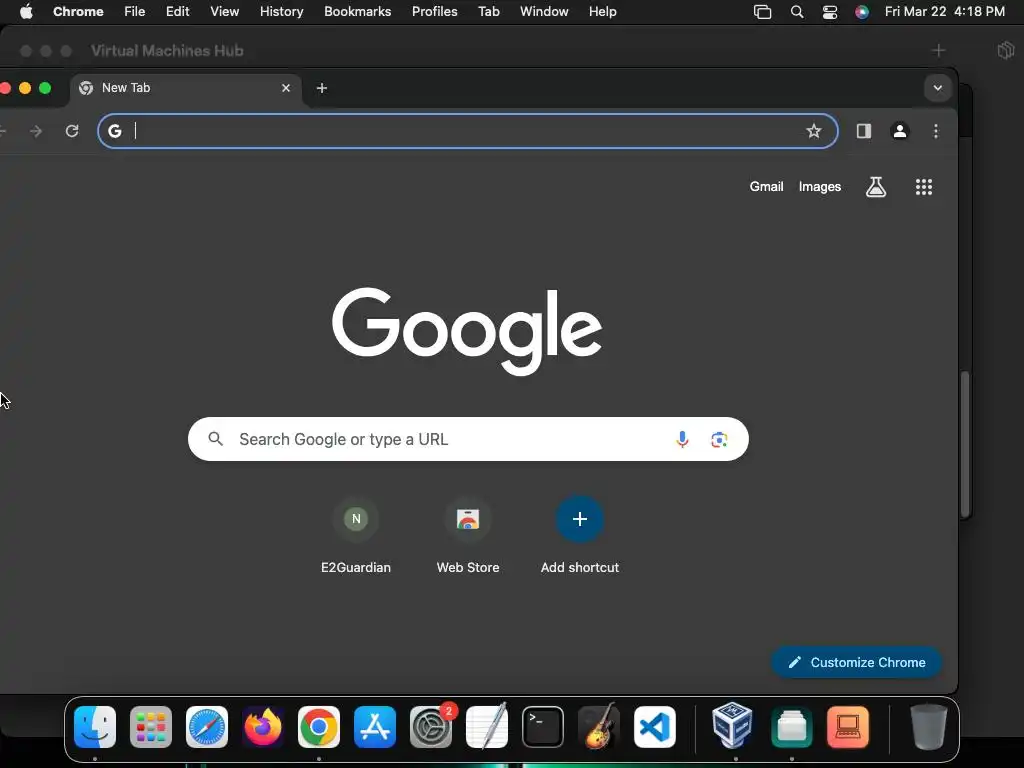This screenshot has height=768, width=1024.
Task: Open the File menu
Action: point(135,12)
